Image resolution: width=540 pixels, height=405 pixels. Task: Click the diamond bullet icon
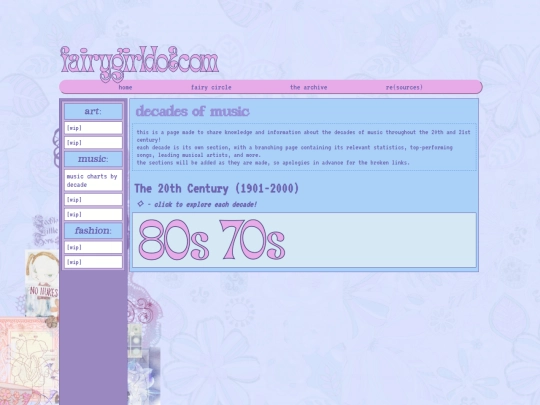pyautogui.click(x=141, y=204)
